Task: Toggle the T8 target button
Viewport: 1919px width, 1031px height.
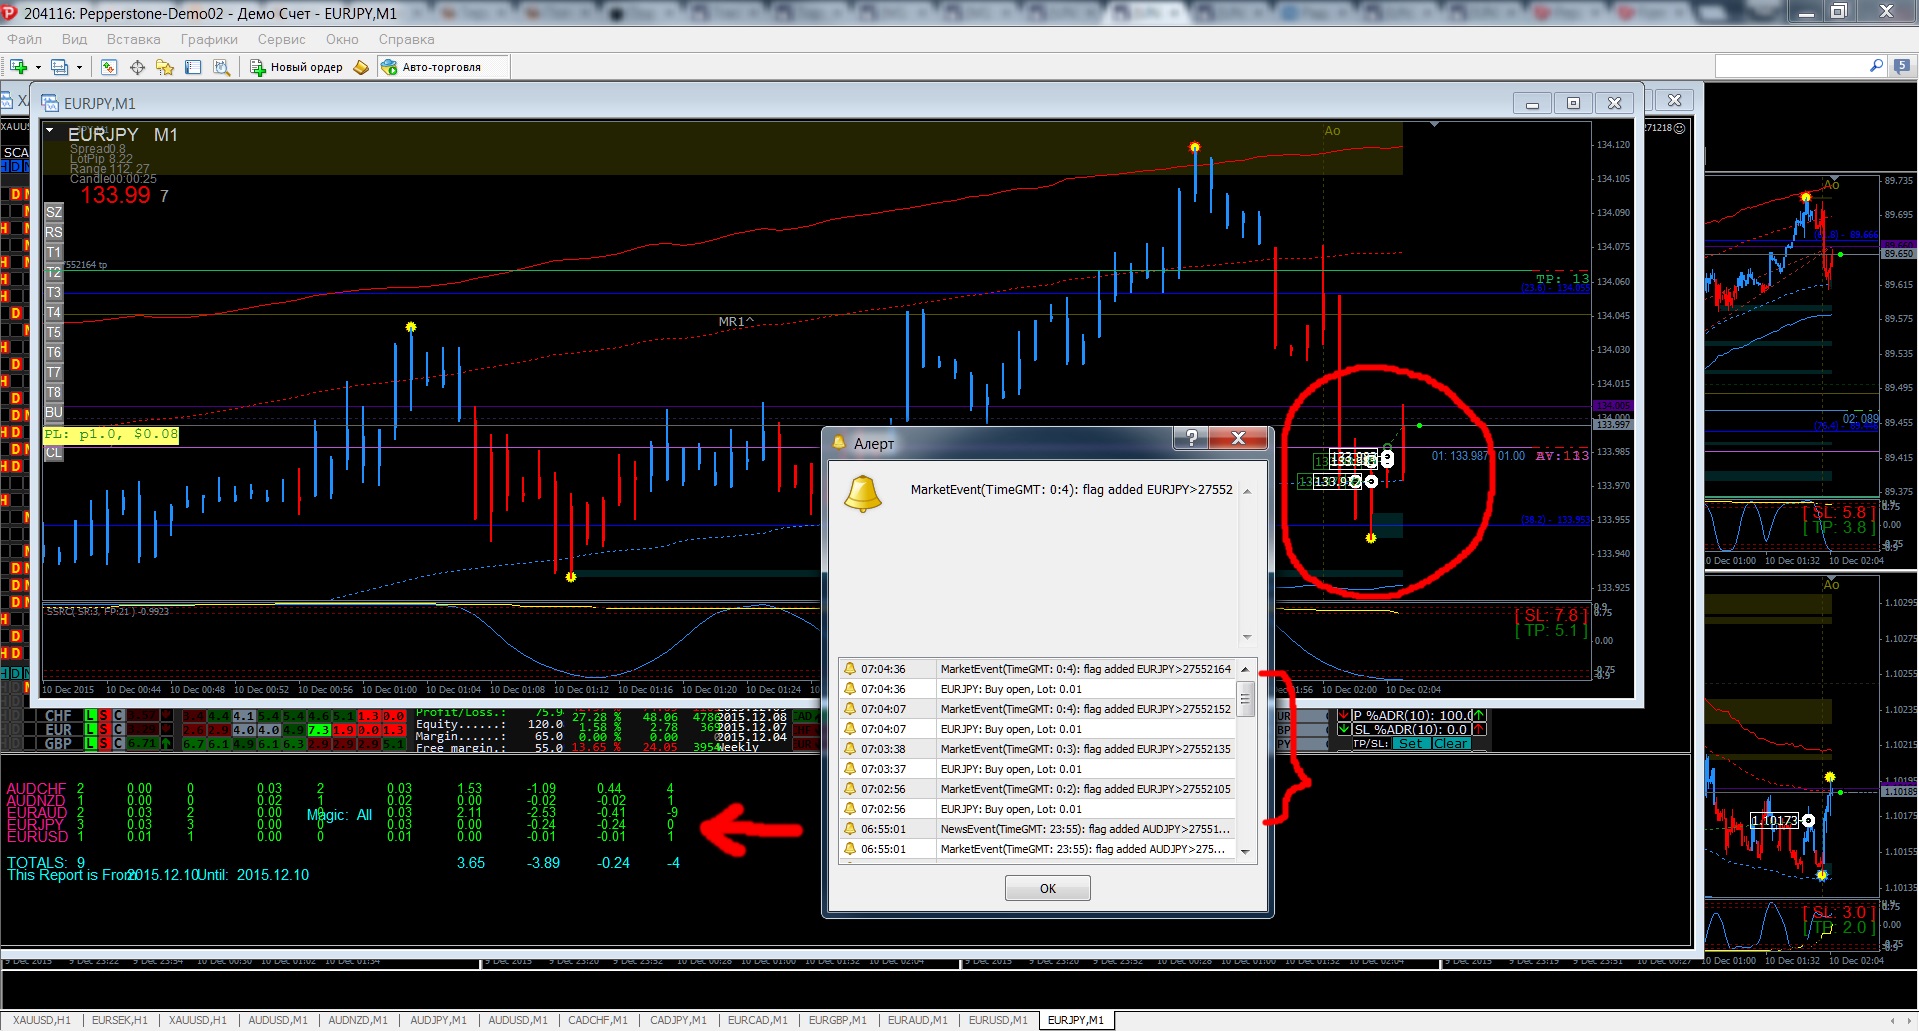Action: pyautogui.click(x=54, y=392)
